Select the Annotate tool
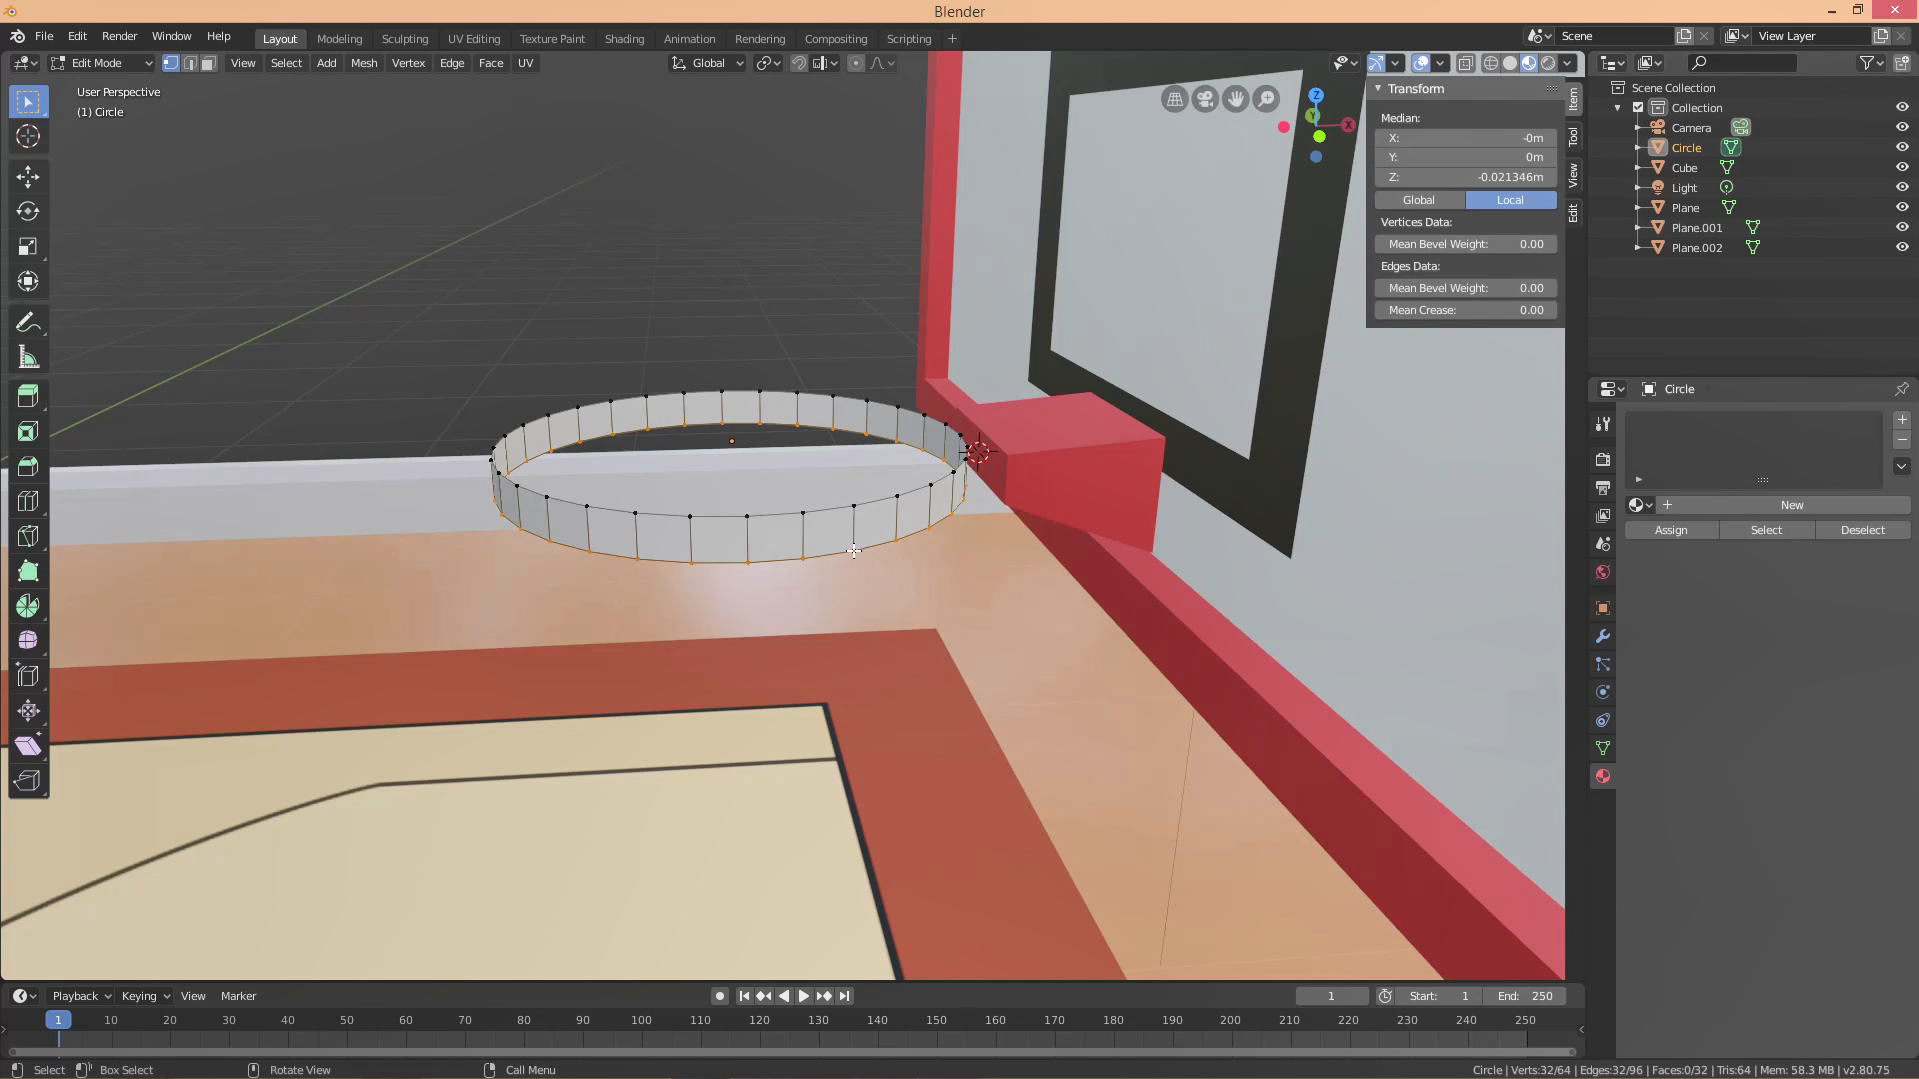This screenshot has height=1079, width=1919. tap(28, 323)
